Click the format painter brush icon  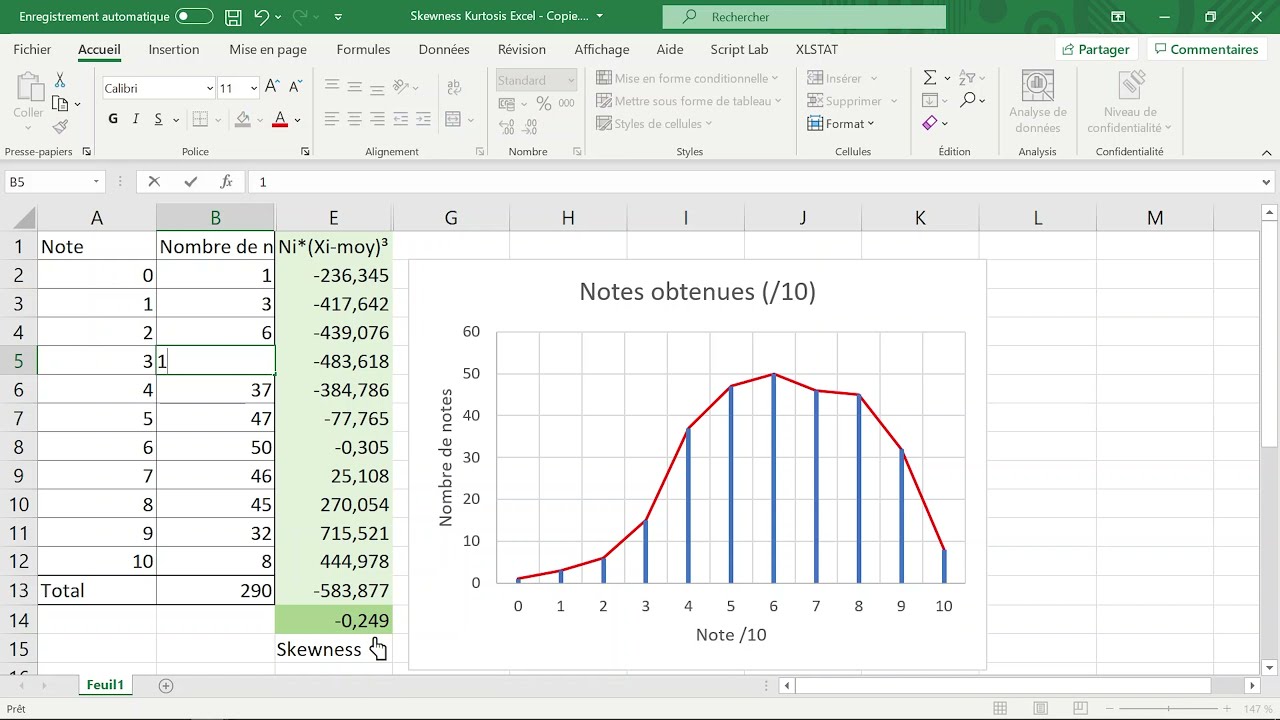click(x=60, y=127)
